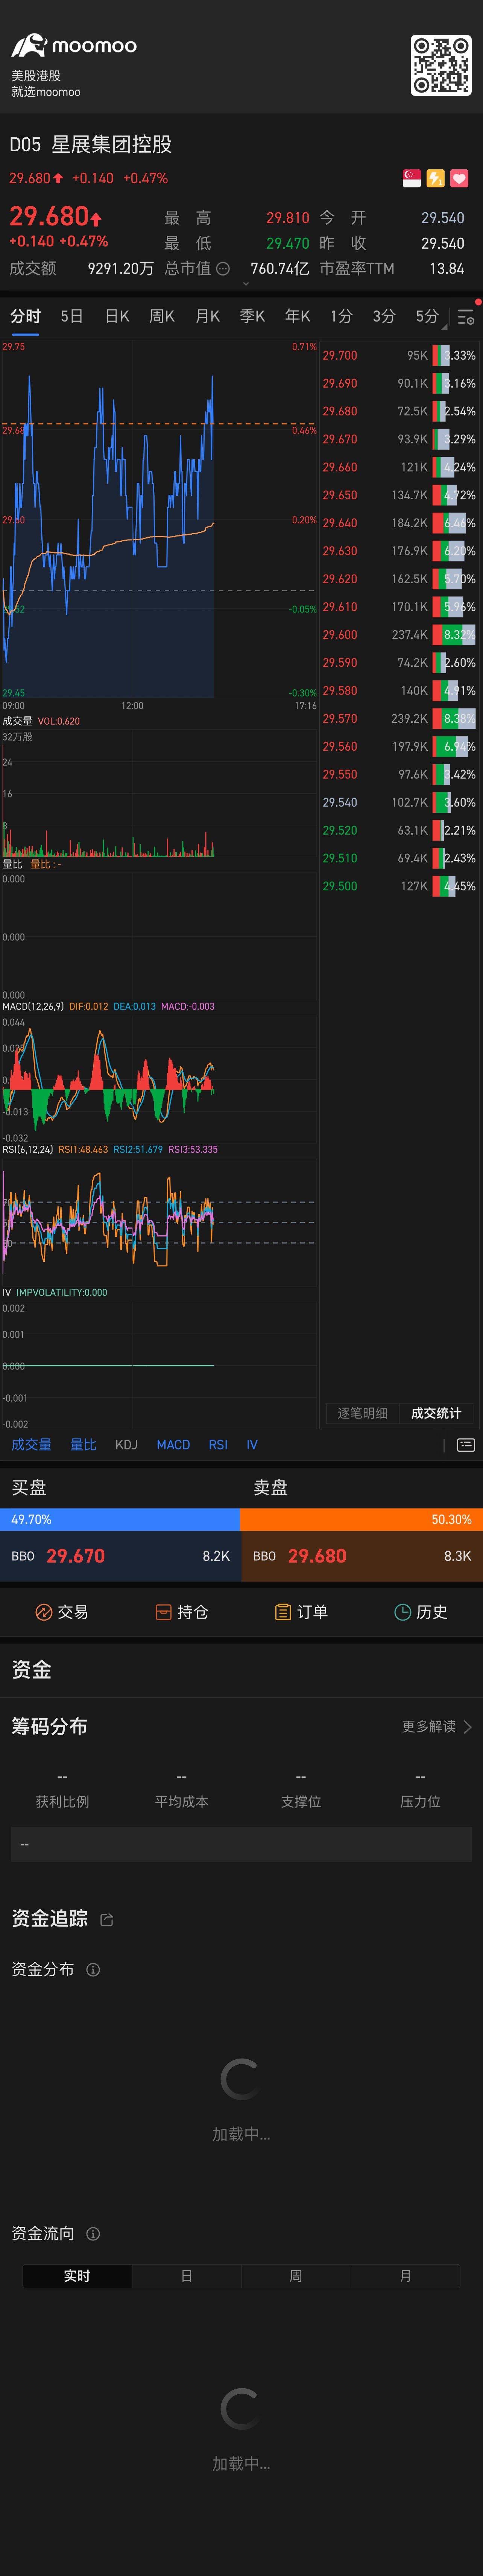The image size is (483, 2576).
Task: Toggle the MACD indicator
Action: [173, 1445]
